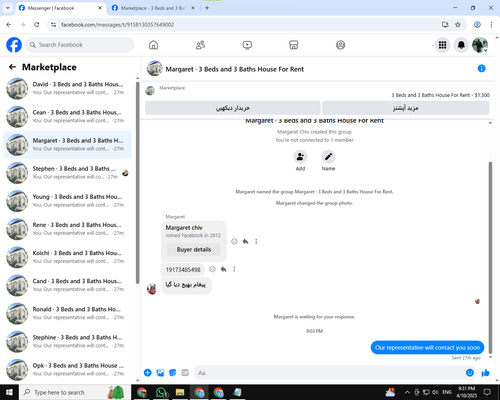Viewport: 500px width, 400px height.
Task: Open more actions plus icon in composer
Action: click(x=148, y=373)
